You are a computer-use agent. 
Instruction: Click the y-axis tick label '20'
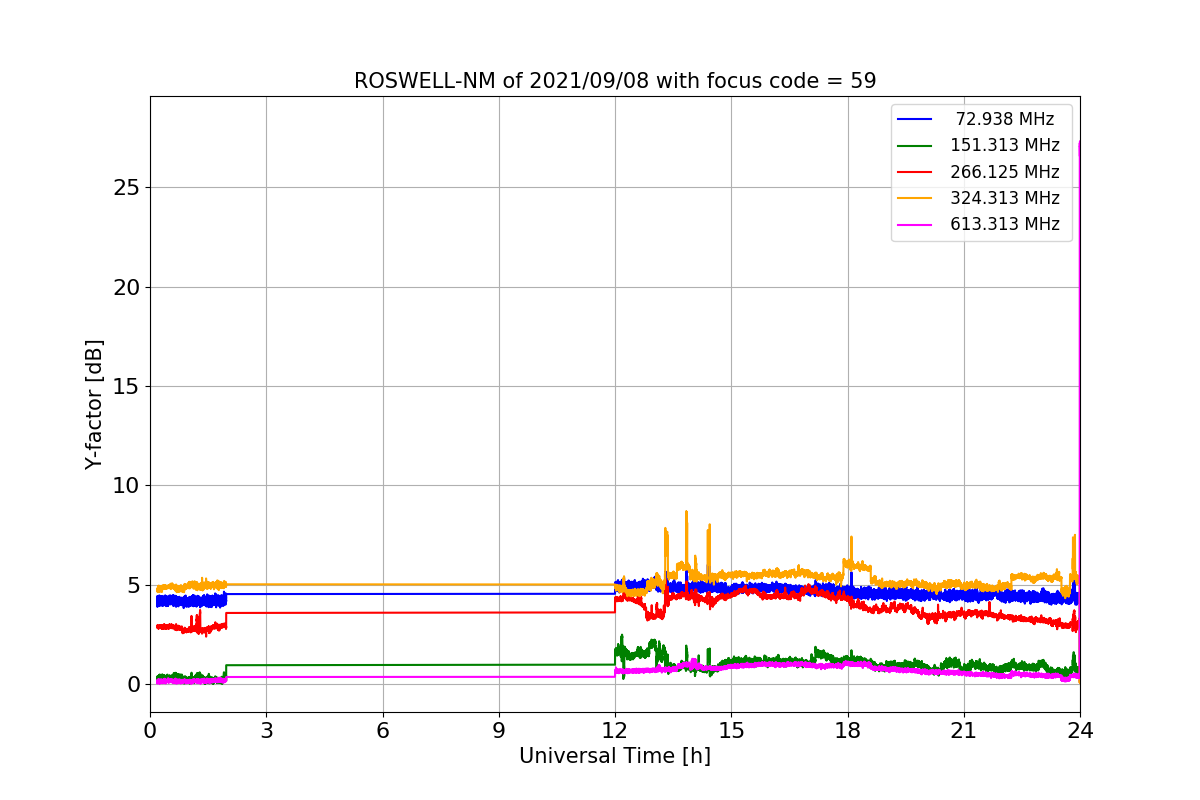coord(128,287)
